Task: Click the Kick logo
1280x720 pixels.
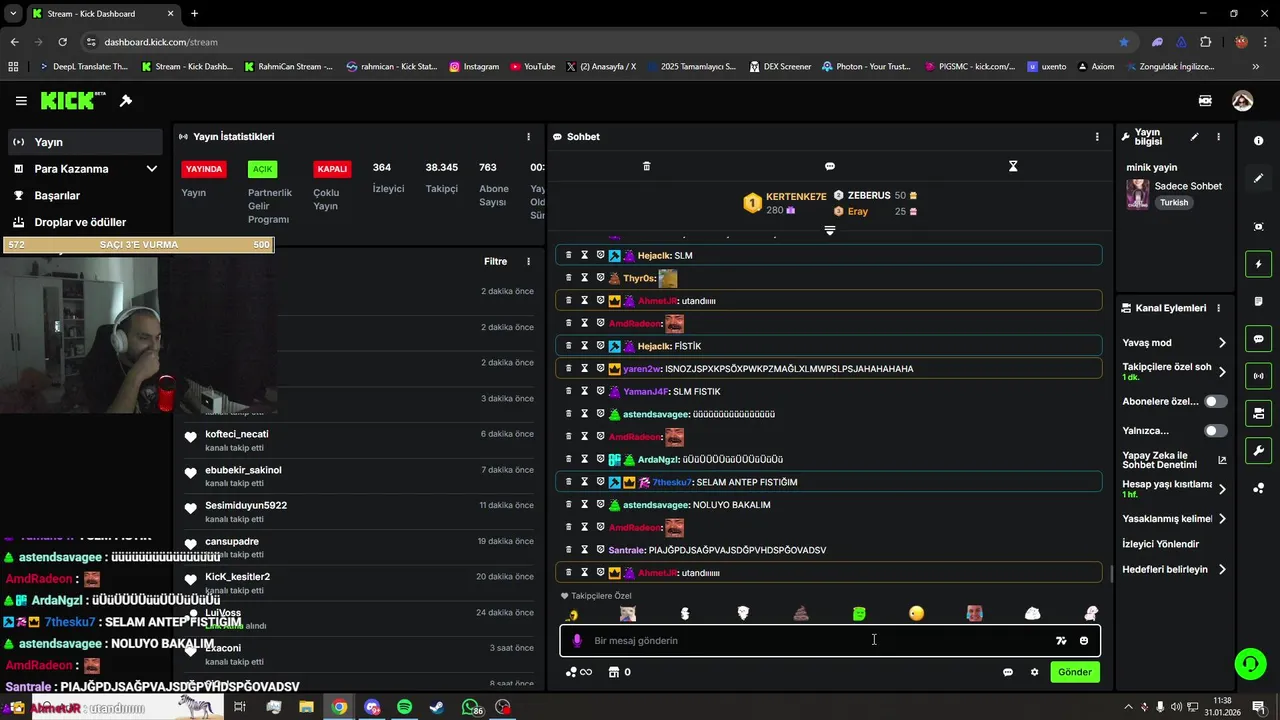Action: (73, 101)
